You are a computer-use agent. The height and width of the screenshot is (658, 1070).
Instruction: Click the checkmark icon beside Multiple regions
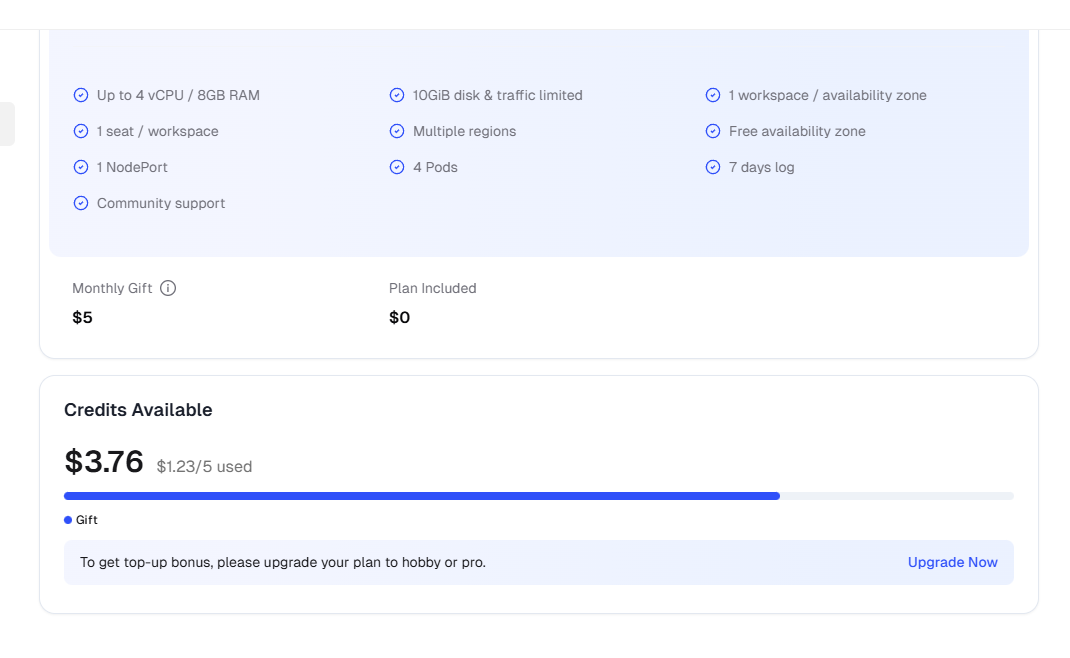click(x=397, y=131)
